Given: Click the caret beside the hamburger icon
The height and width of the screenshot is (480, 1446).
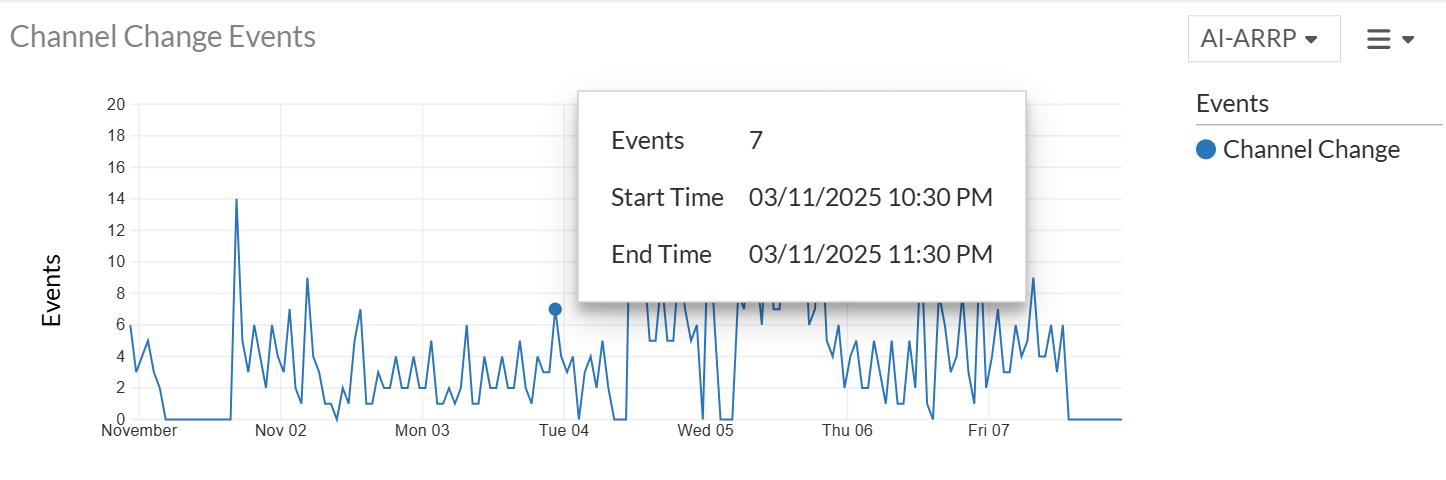Looking at the screenshot, I should tap(1408, 40).
